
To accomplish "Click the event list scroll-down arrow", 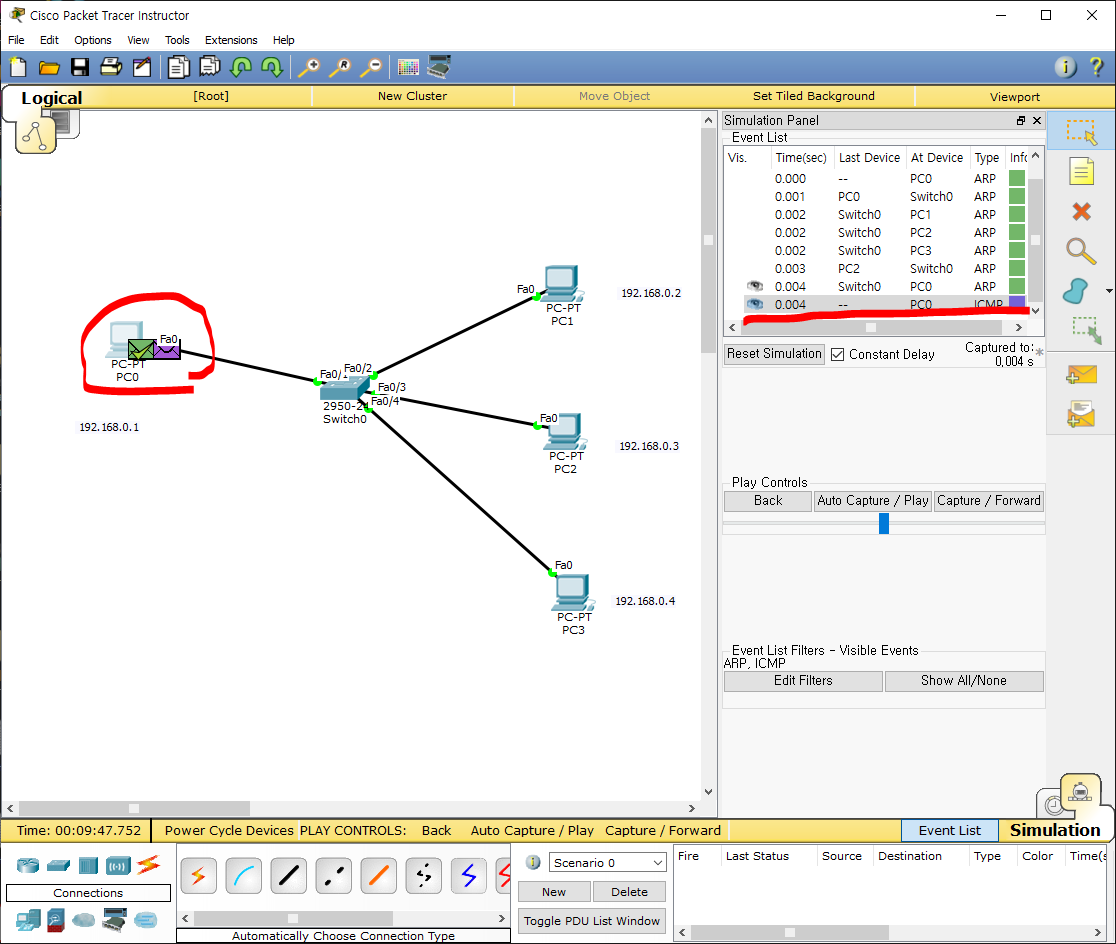I will (1036, 310).
